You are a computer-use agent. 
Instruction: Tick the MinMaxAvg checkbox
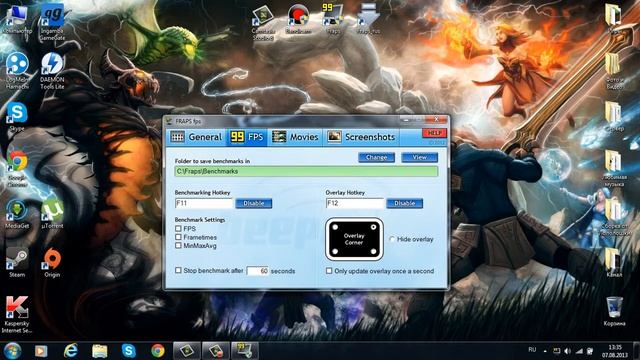[x=178, y=246]
